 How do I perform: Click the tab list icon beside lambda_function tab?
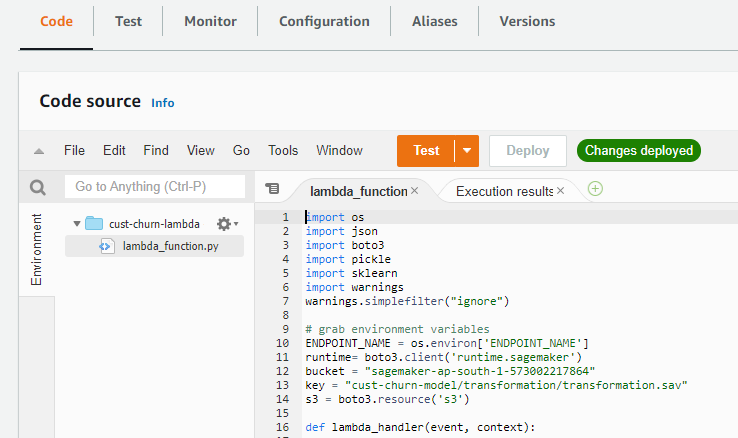272,188
